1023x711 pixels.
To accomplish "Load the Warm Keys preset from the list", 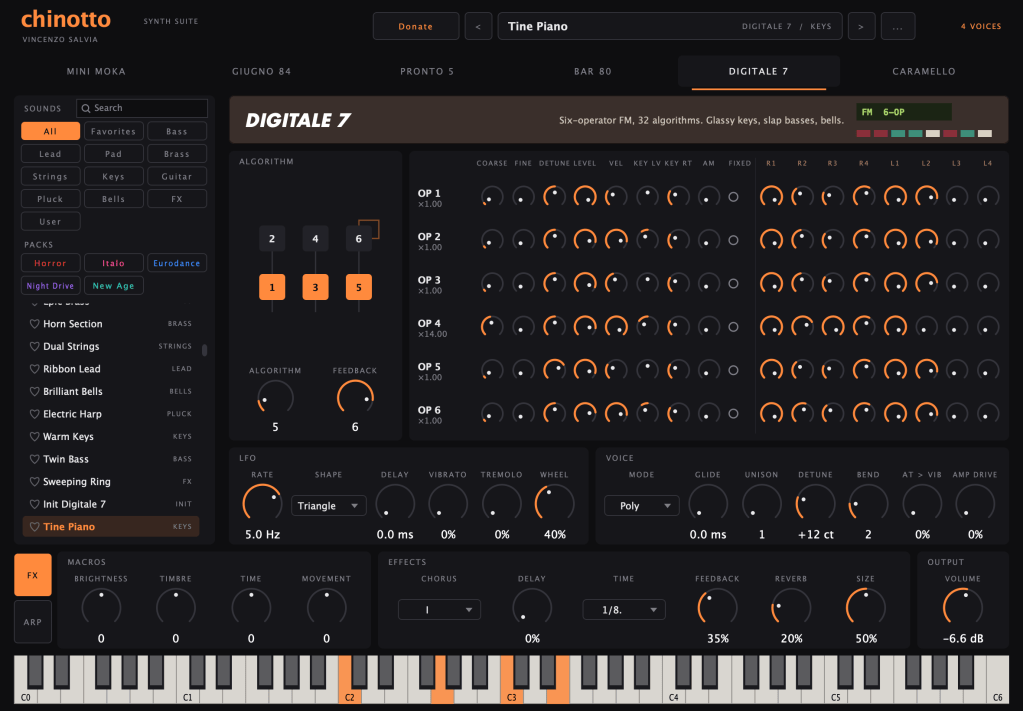I will pos(111,436).
